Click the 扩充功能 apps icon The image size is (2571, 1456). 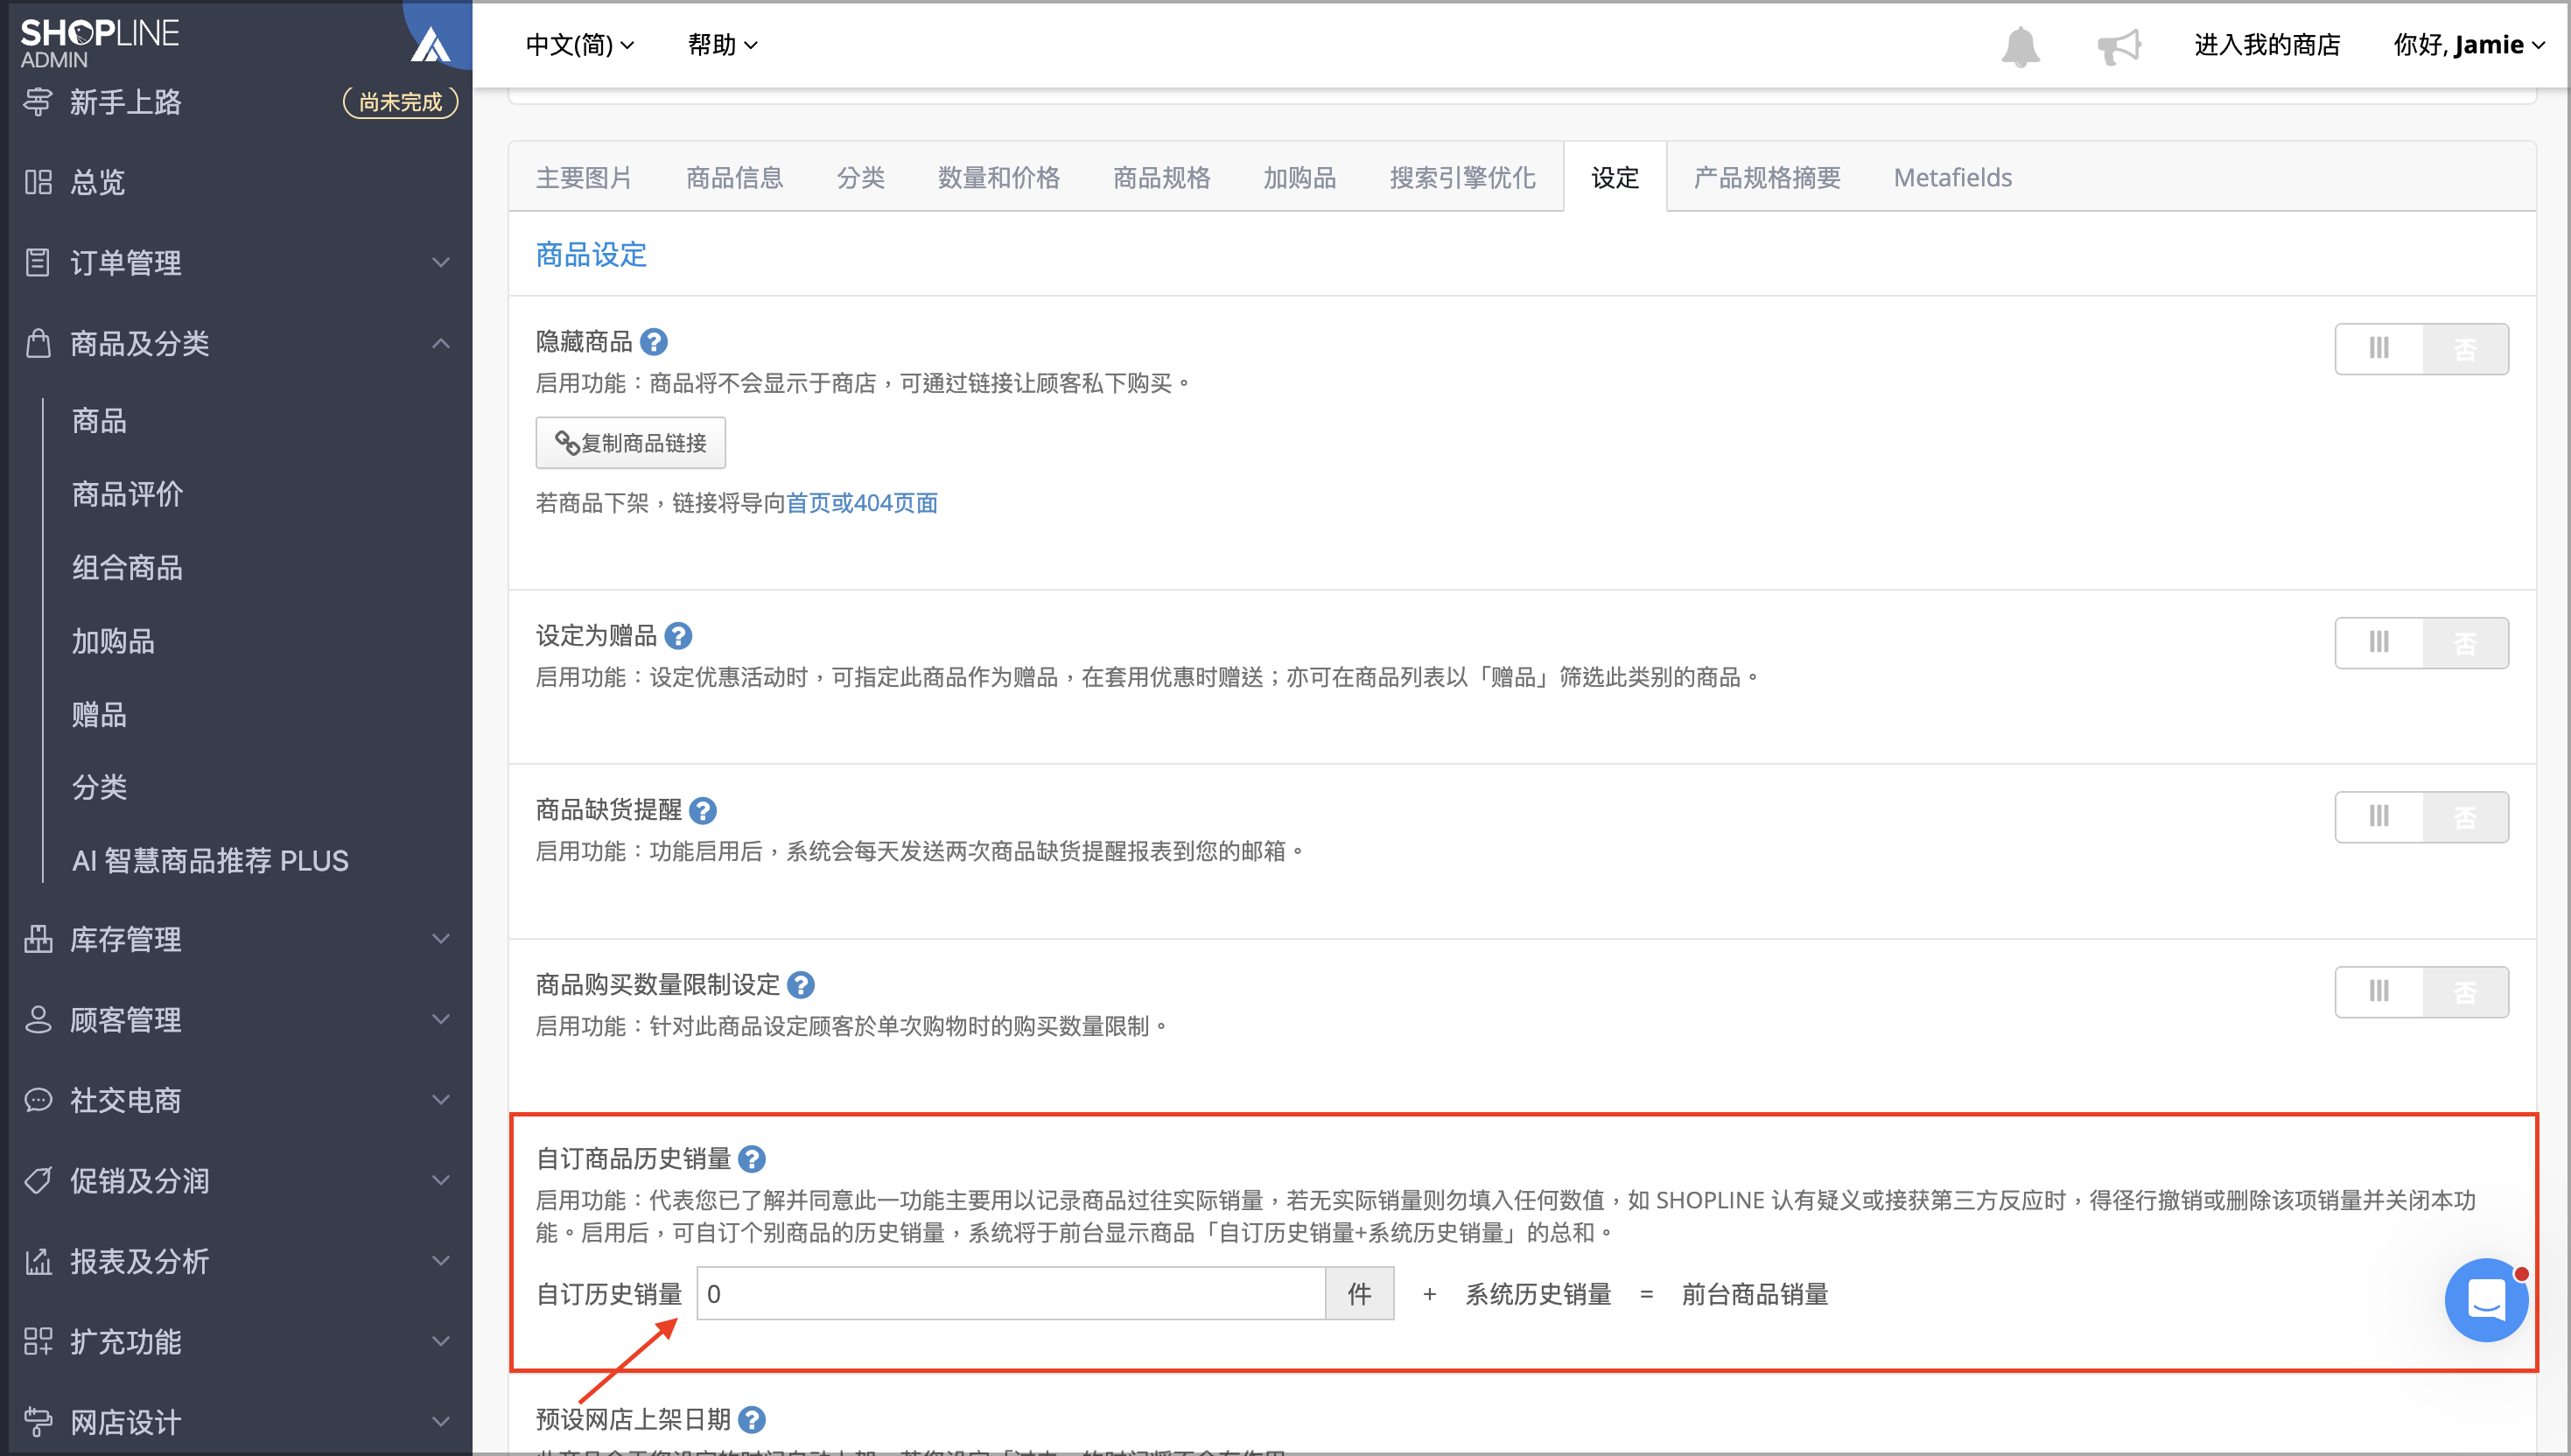point(38,1341)
